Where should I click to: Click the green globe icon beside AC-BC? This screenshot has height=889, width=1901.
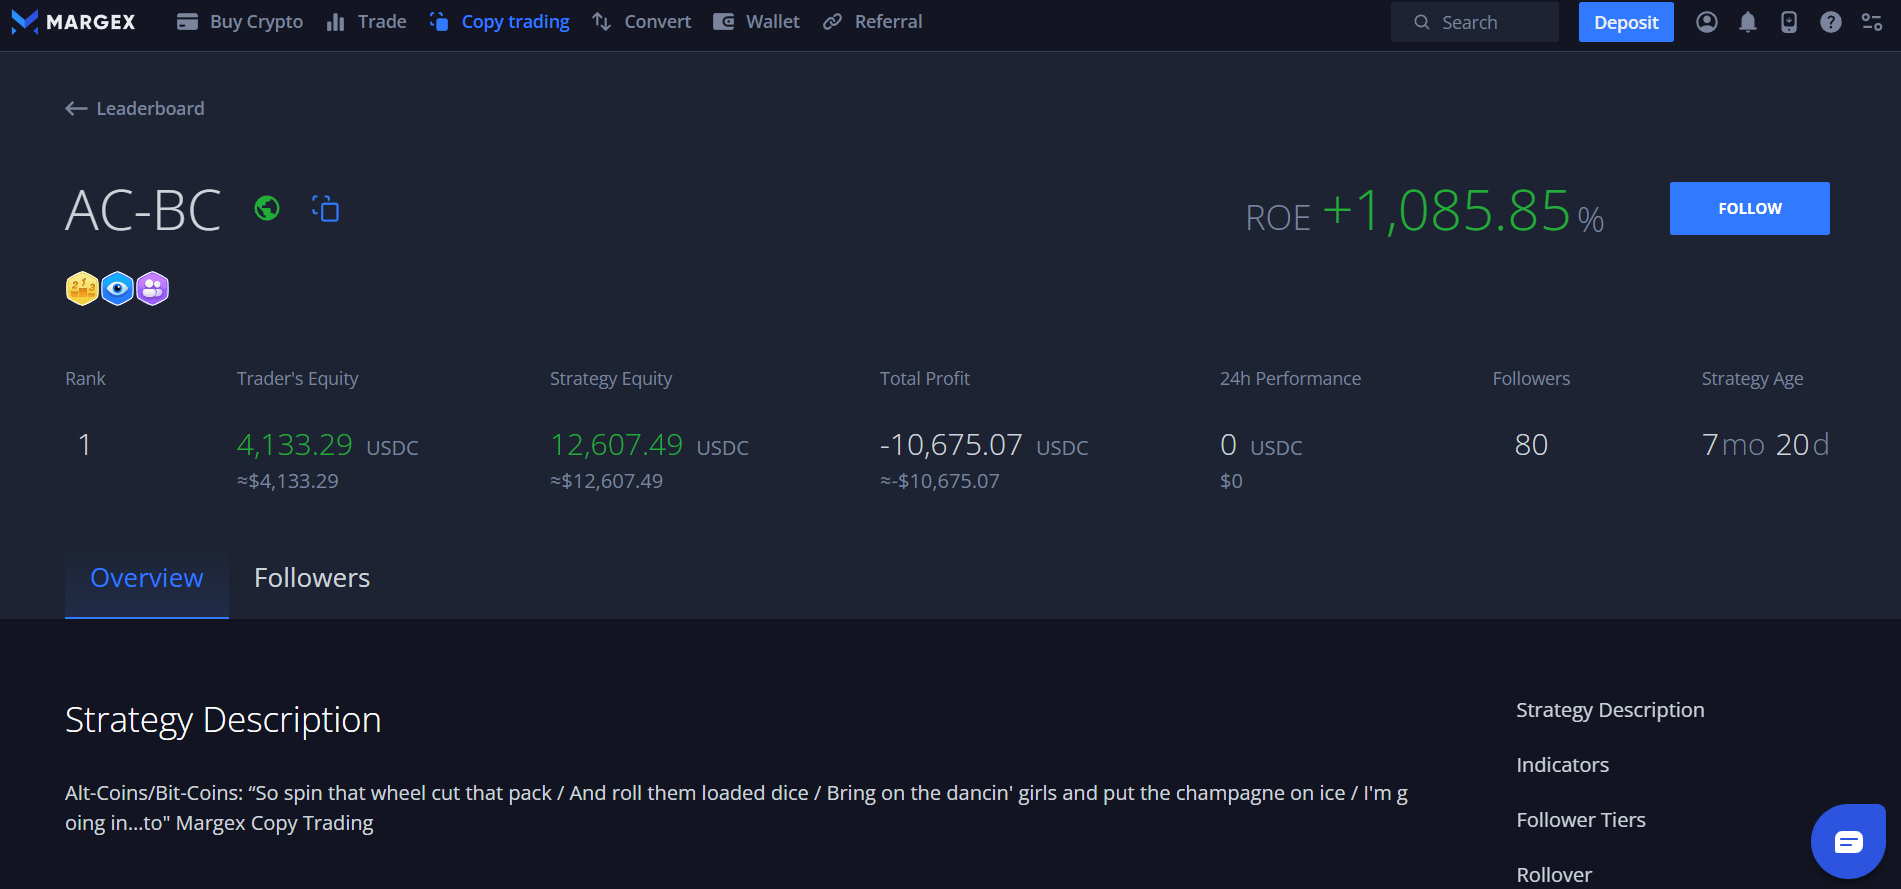click(x=267, y=208)
